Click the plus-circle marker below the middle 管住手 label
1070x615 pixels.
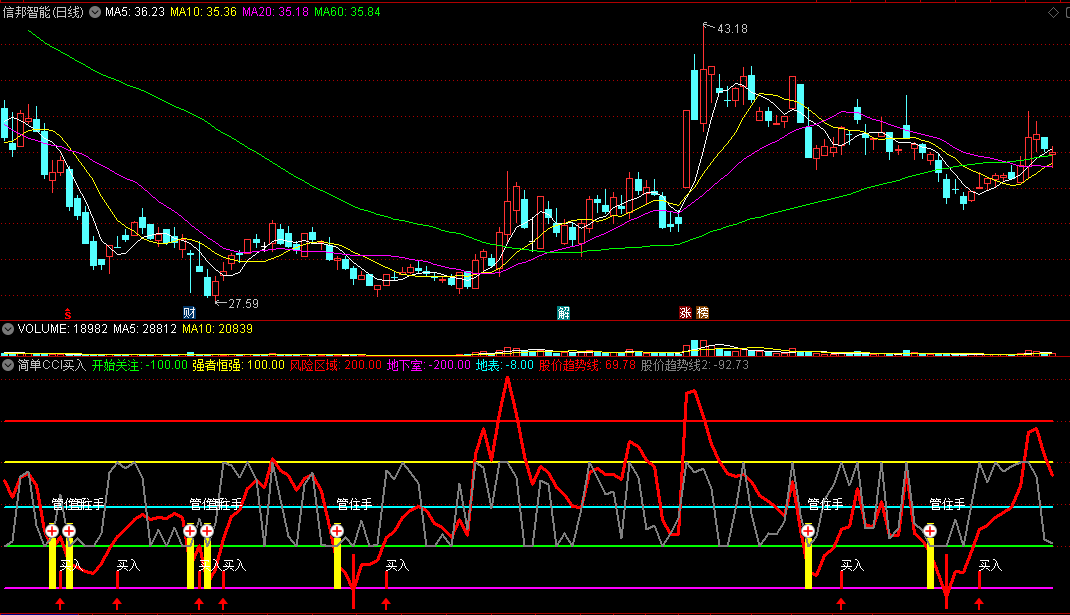pyautogui.click(x=337, y=530)
